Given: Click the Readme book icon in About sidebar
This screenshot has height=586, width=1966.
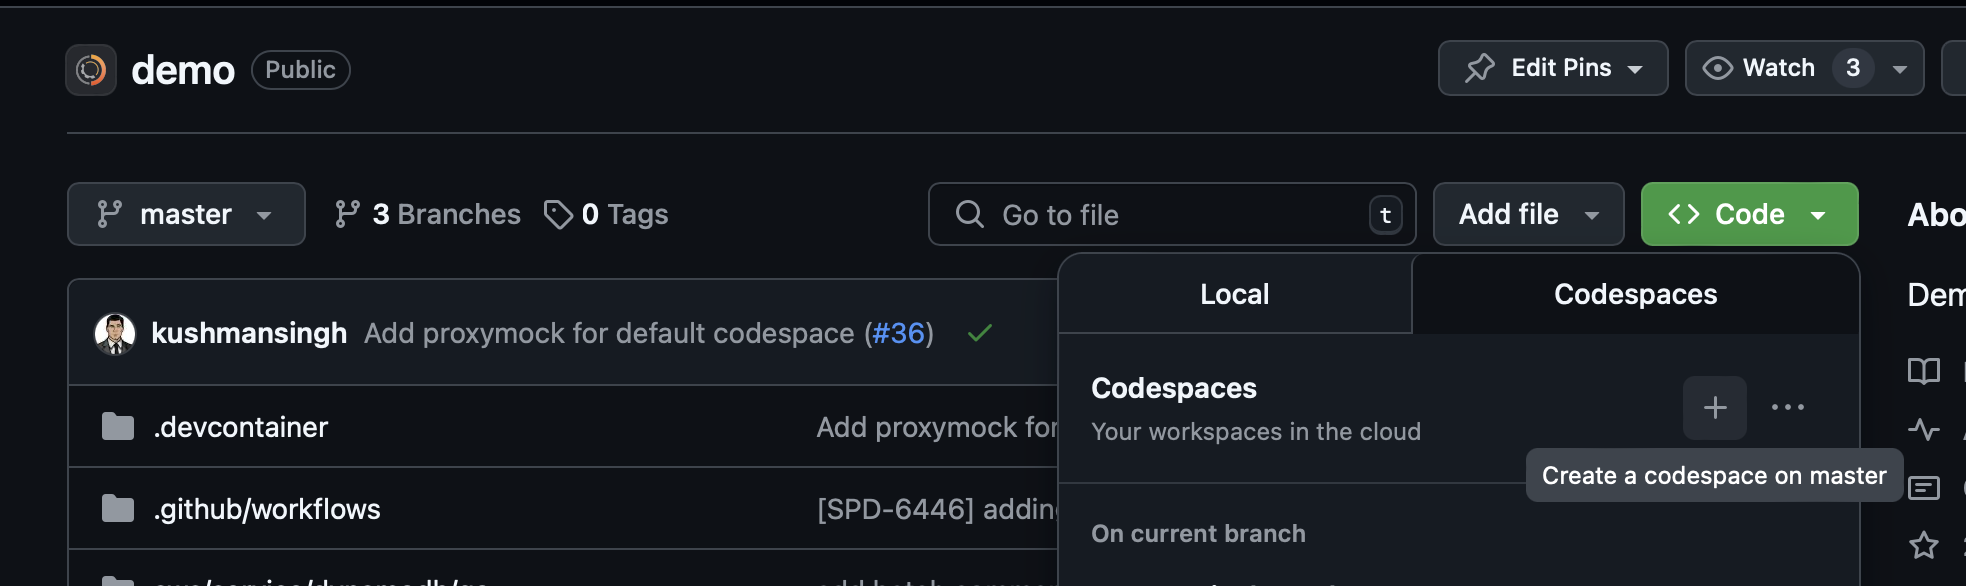Looking at the screenshot, I should [x=1924, y=371].
